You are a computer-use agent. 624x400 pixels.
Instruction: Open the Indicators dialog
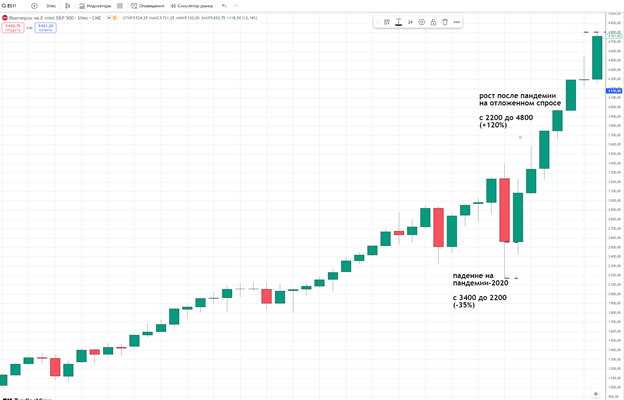pyautogui.click(x=95, y=6)
